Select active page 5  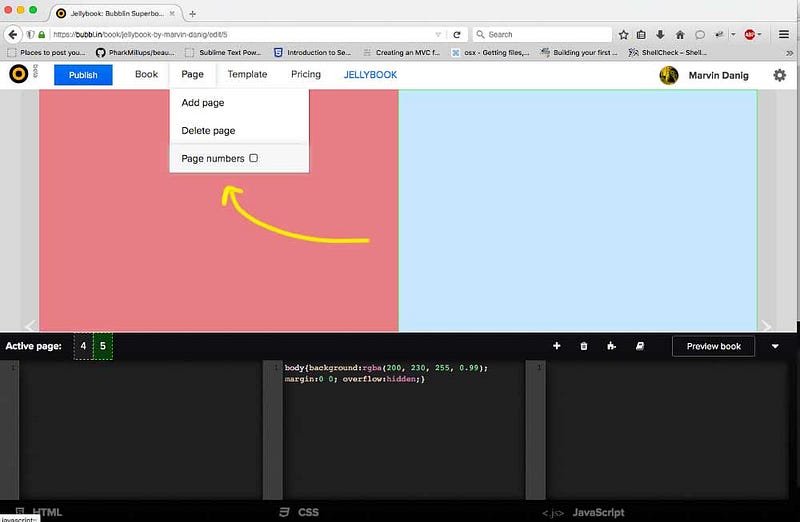(x=103, y=346)
